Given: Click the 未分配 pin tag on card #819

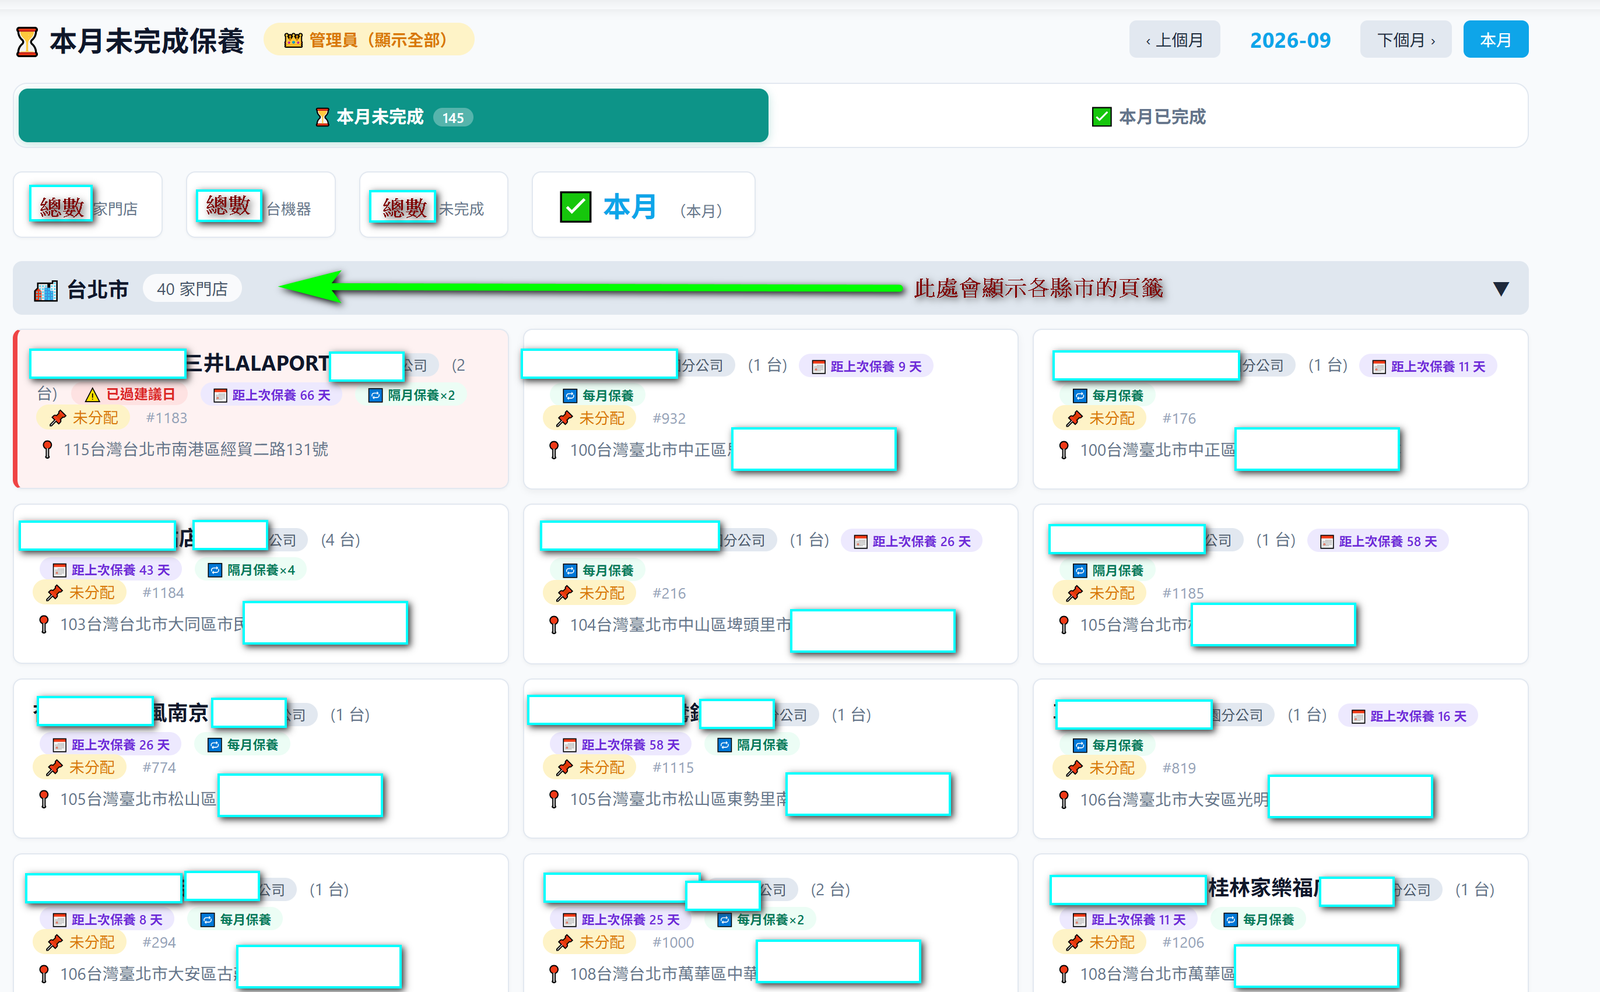Looking at the screenshot, I should 1101,769.
